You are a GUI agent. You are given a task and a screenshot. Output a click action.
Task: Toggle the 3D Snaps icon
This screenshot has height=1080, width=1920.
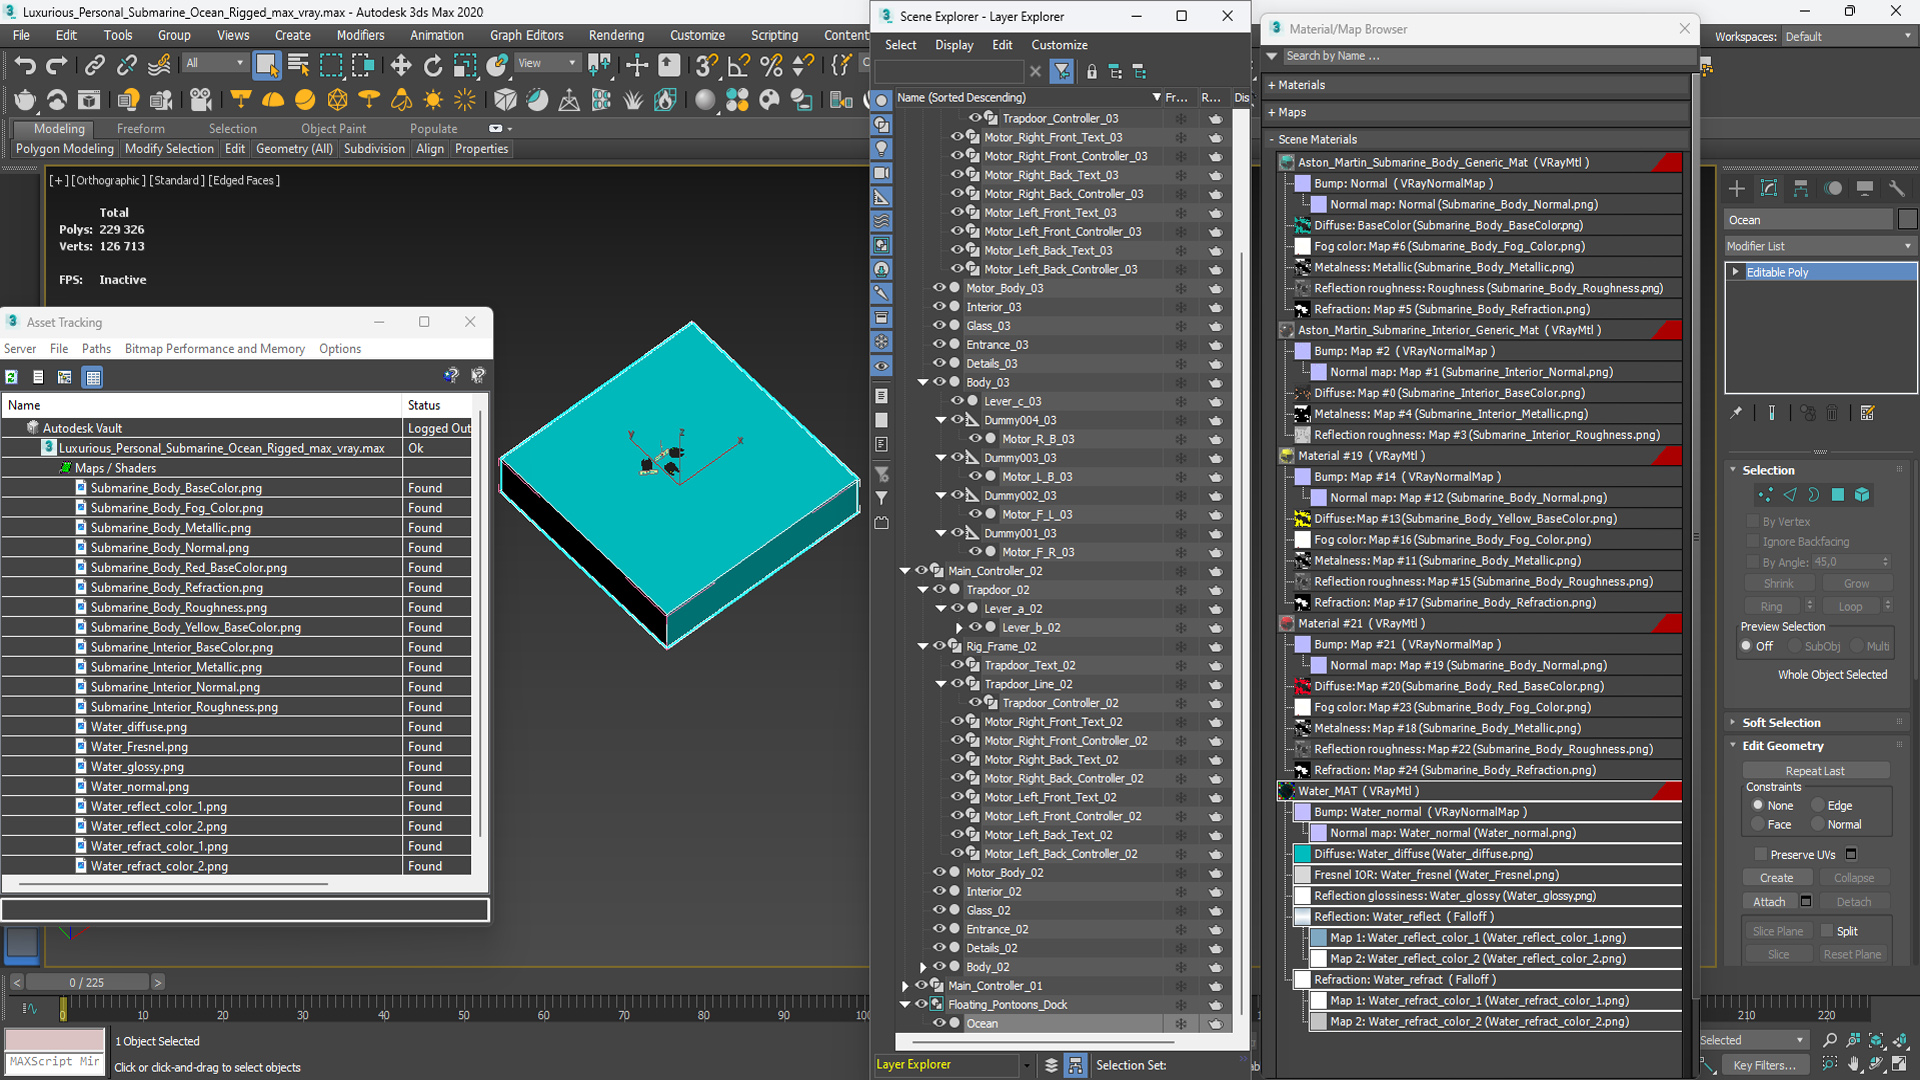(x=706, y=66)
